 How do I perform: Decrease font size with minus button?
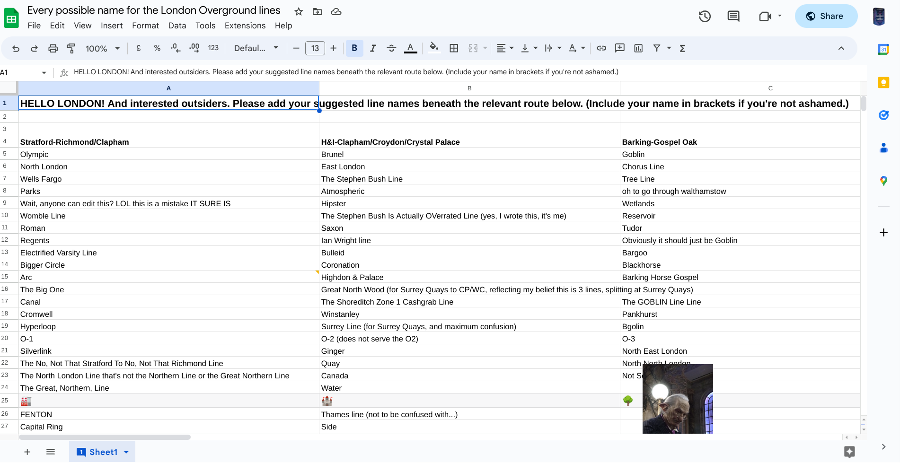click(296, 49)
